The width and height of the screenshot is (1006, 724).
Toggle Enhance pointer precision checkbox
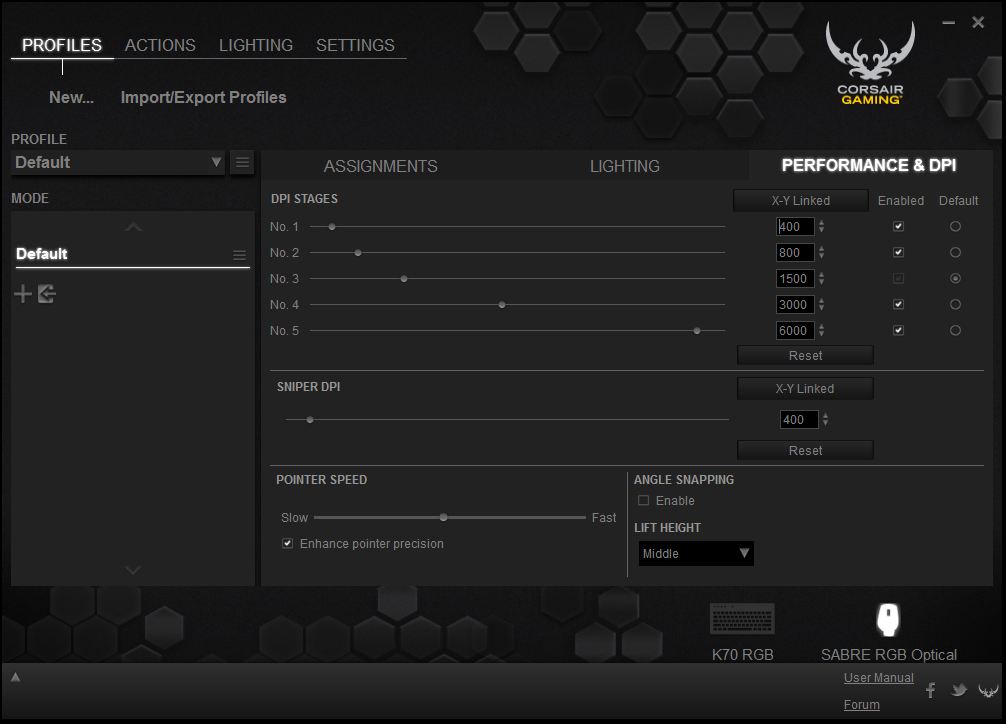(x=287, y=543)
